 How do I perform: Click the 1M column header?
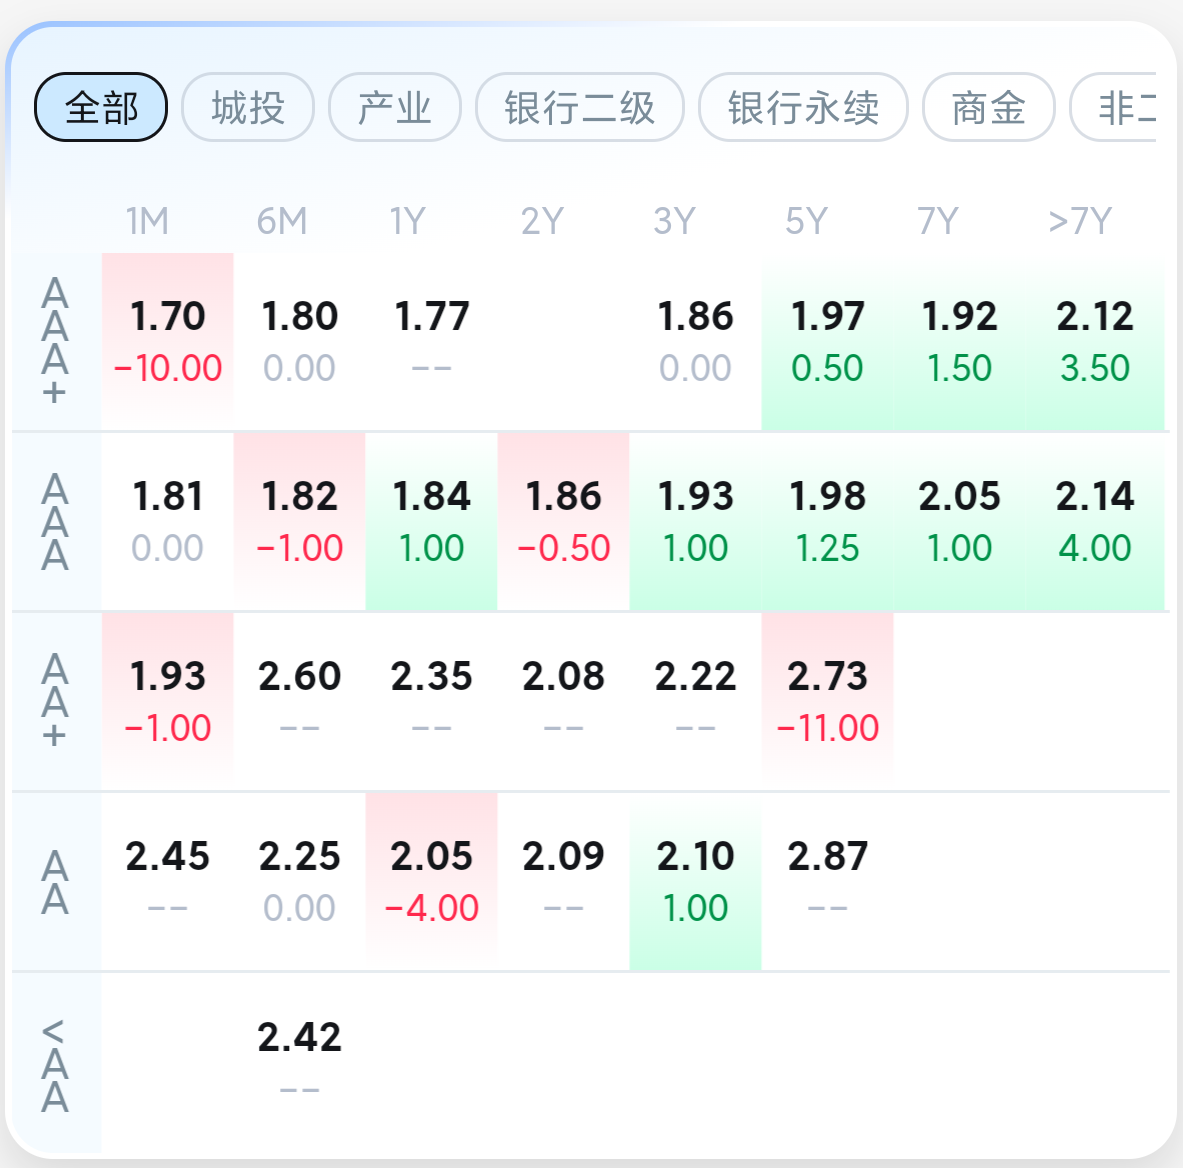click(144, 220)
